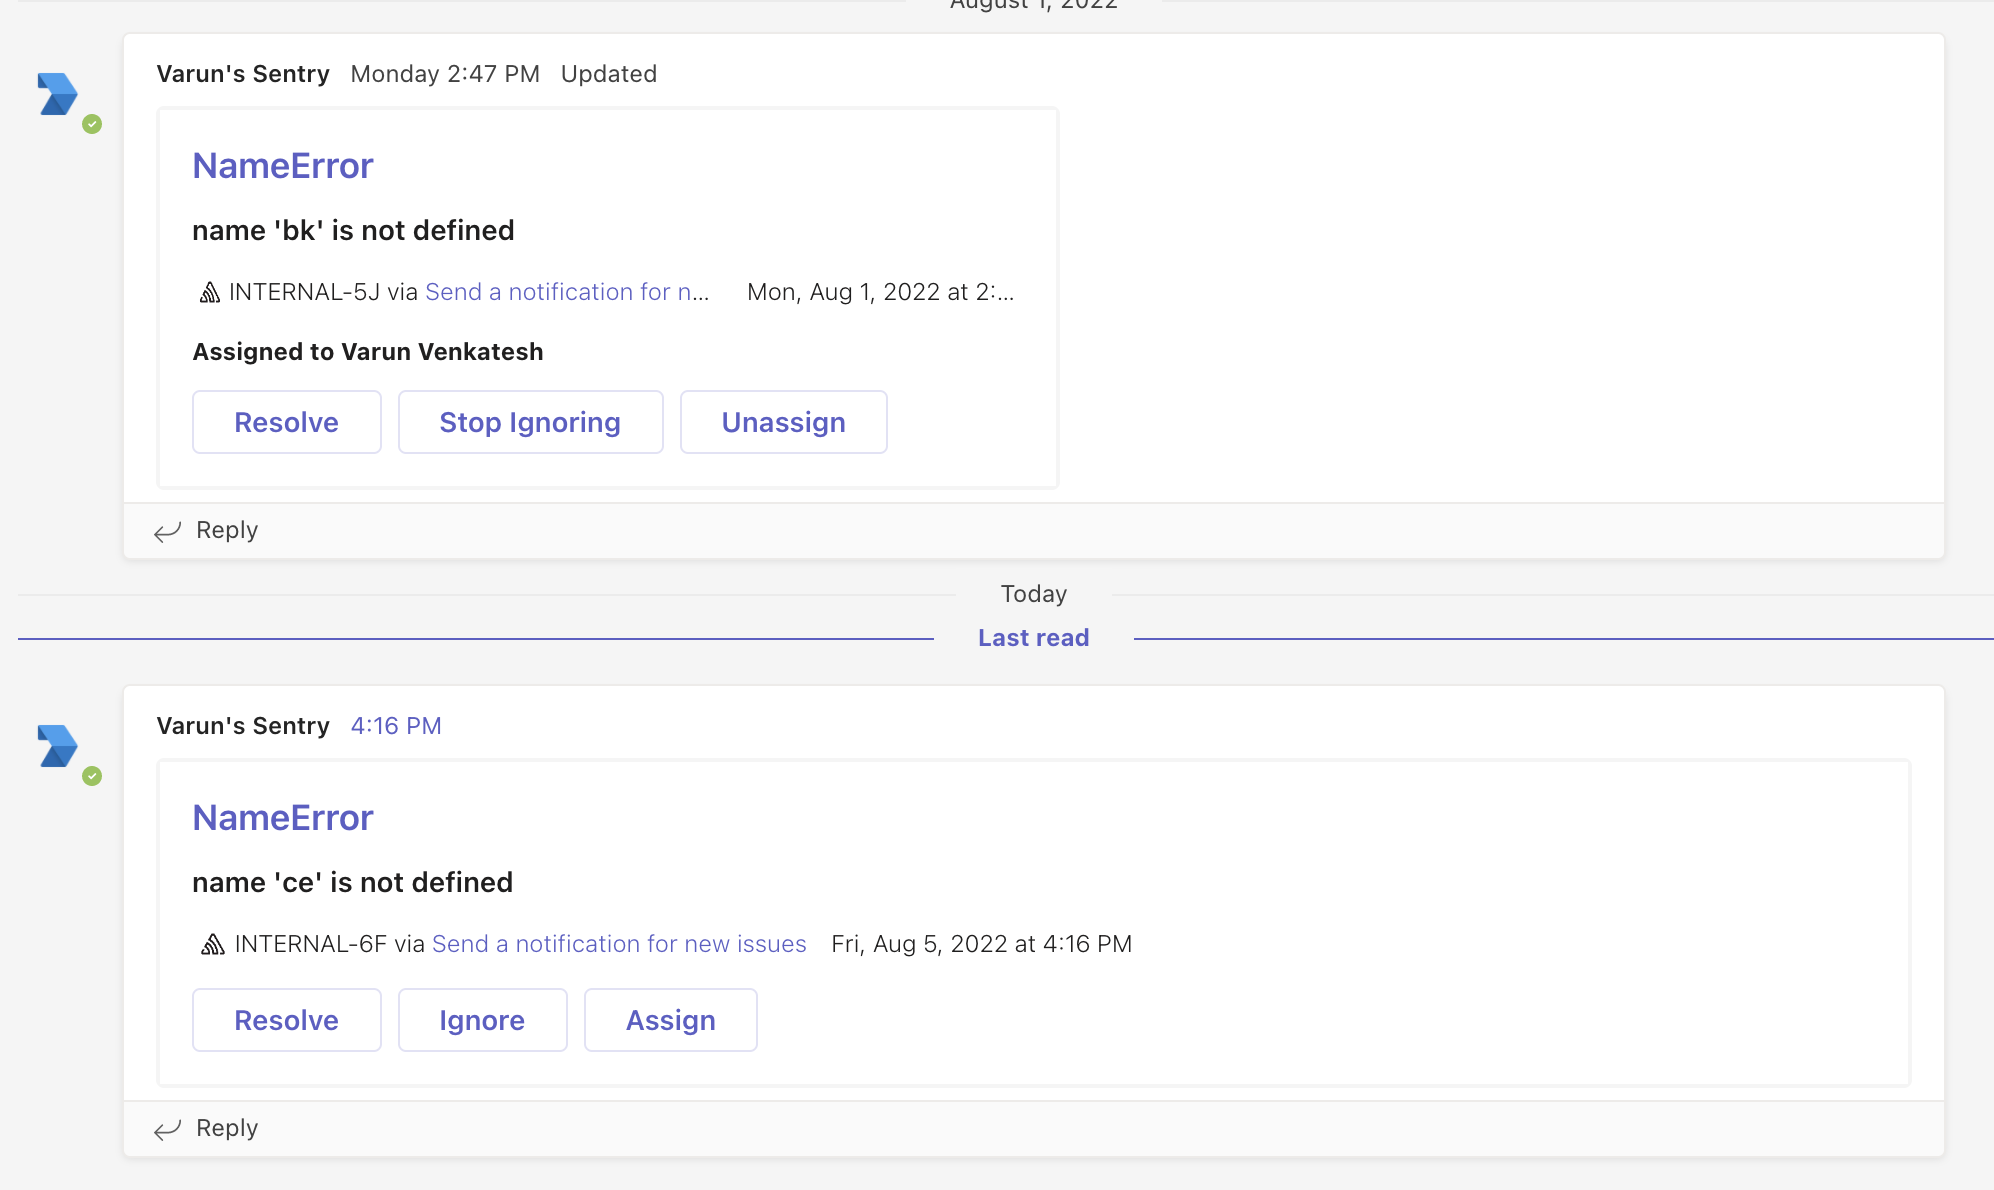Click the 4:16 PM message timestamp
This screenshot has height=1190, width=1994.
(396, 726)
